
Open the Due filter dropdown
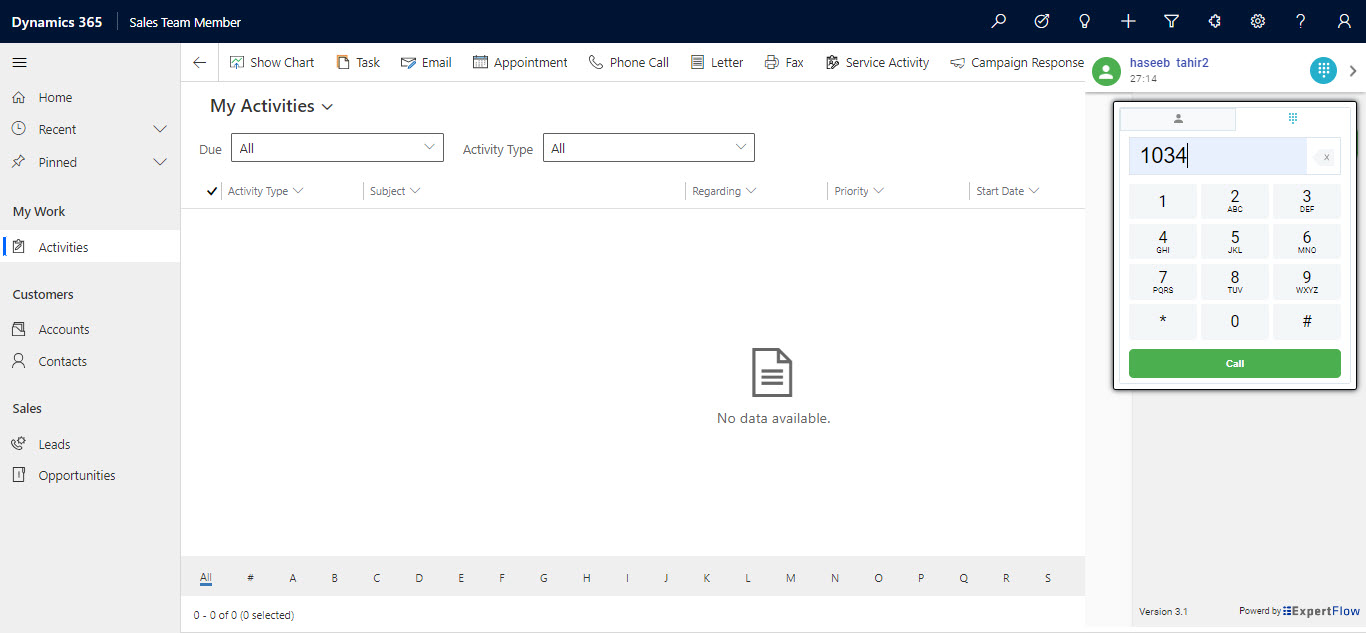pos(337,148)
